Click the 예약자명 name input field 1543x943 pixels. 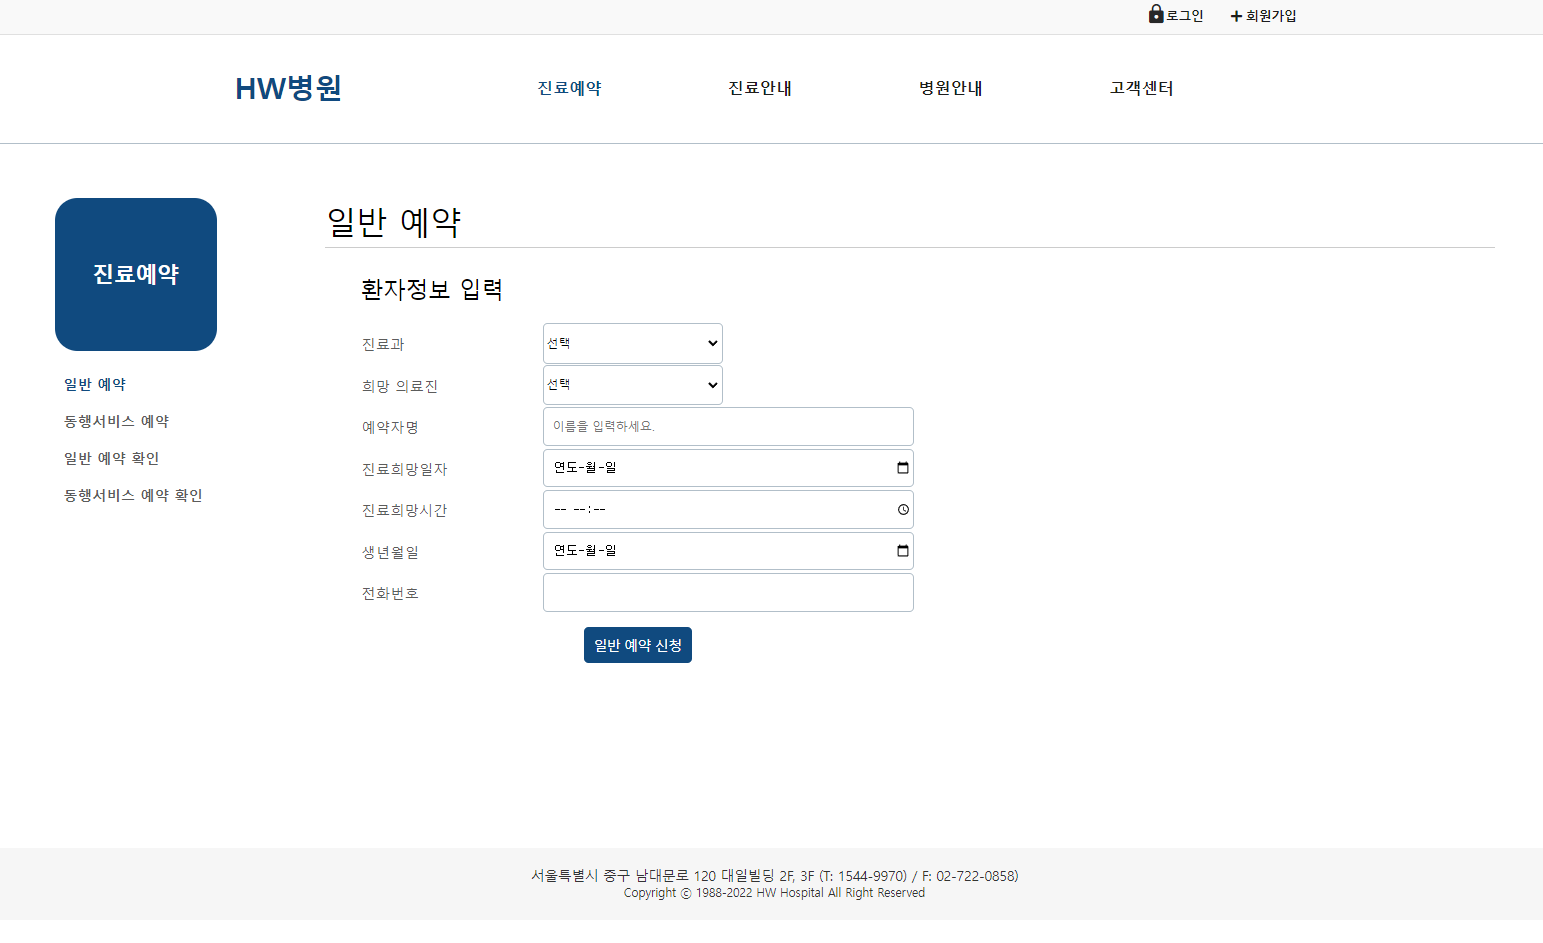(x=727, y=426)
